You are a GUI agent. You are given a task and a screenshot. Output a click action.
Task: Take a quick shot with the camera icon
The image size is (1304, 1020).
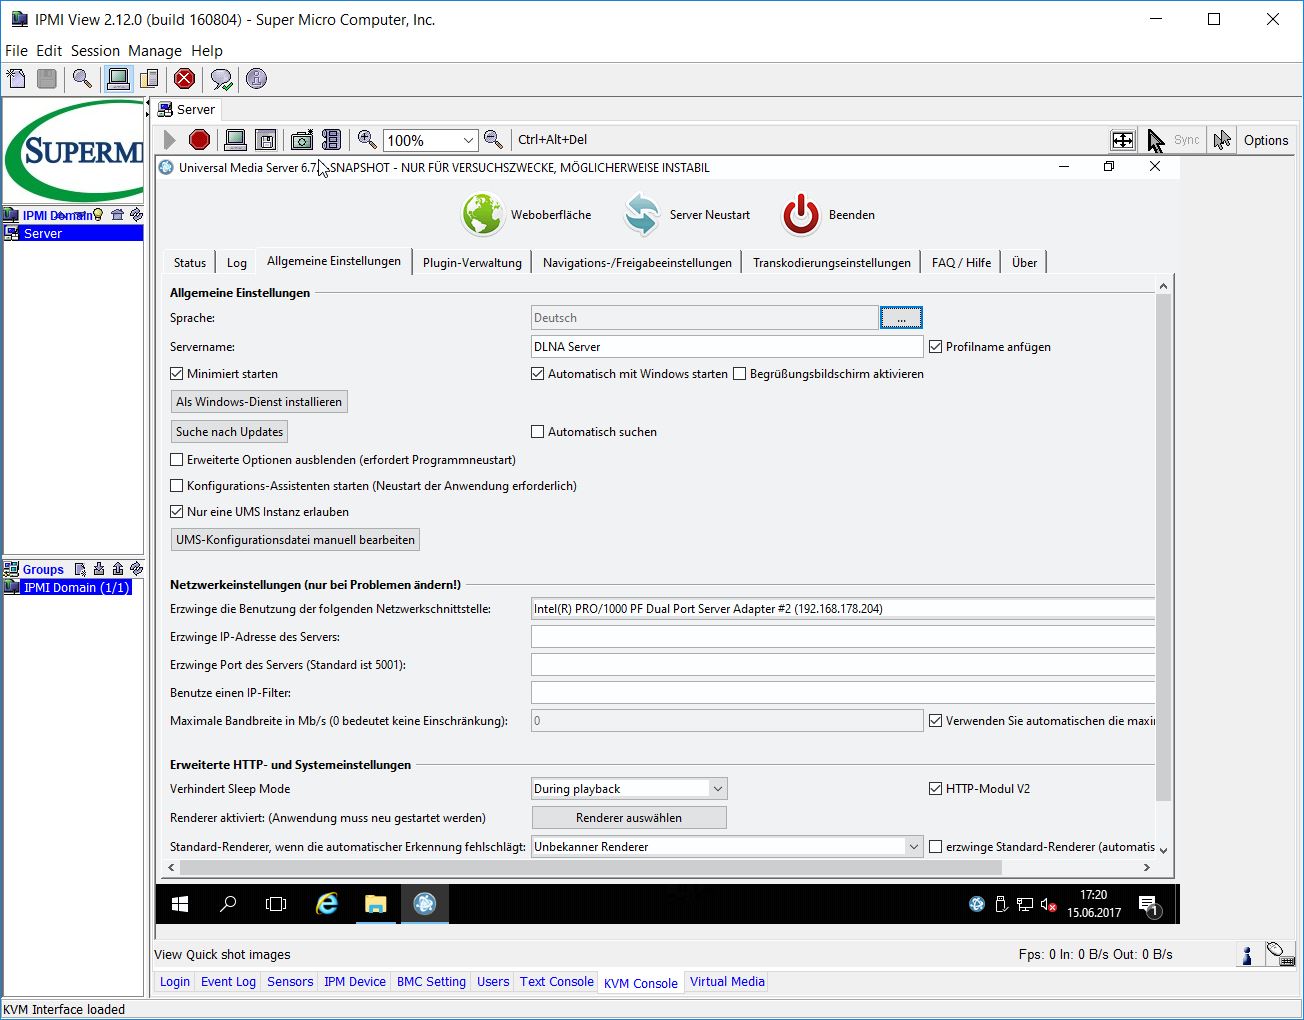(x=301, y=140)
